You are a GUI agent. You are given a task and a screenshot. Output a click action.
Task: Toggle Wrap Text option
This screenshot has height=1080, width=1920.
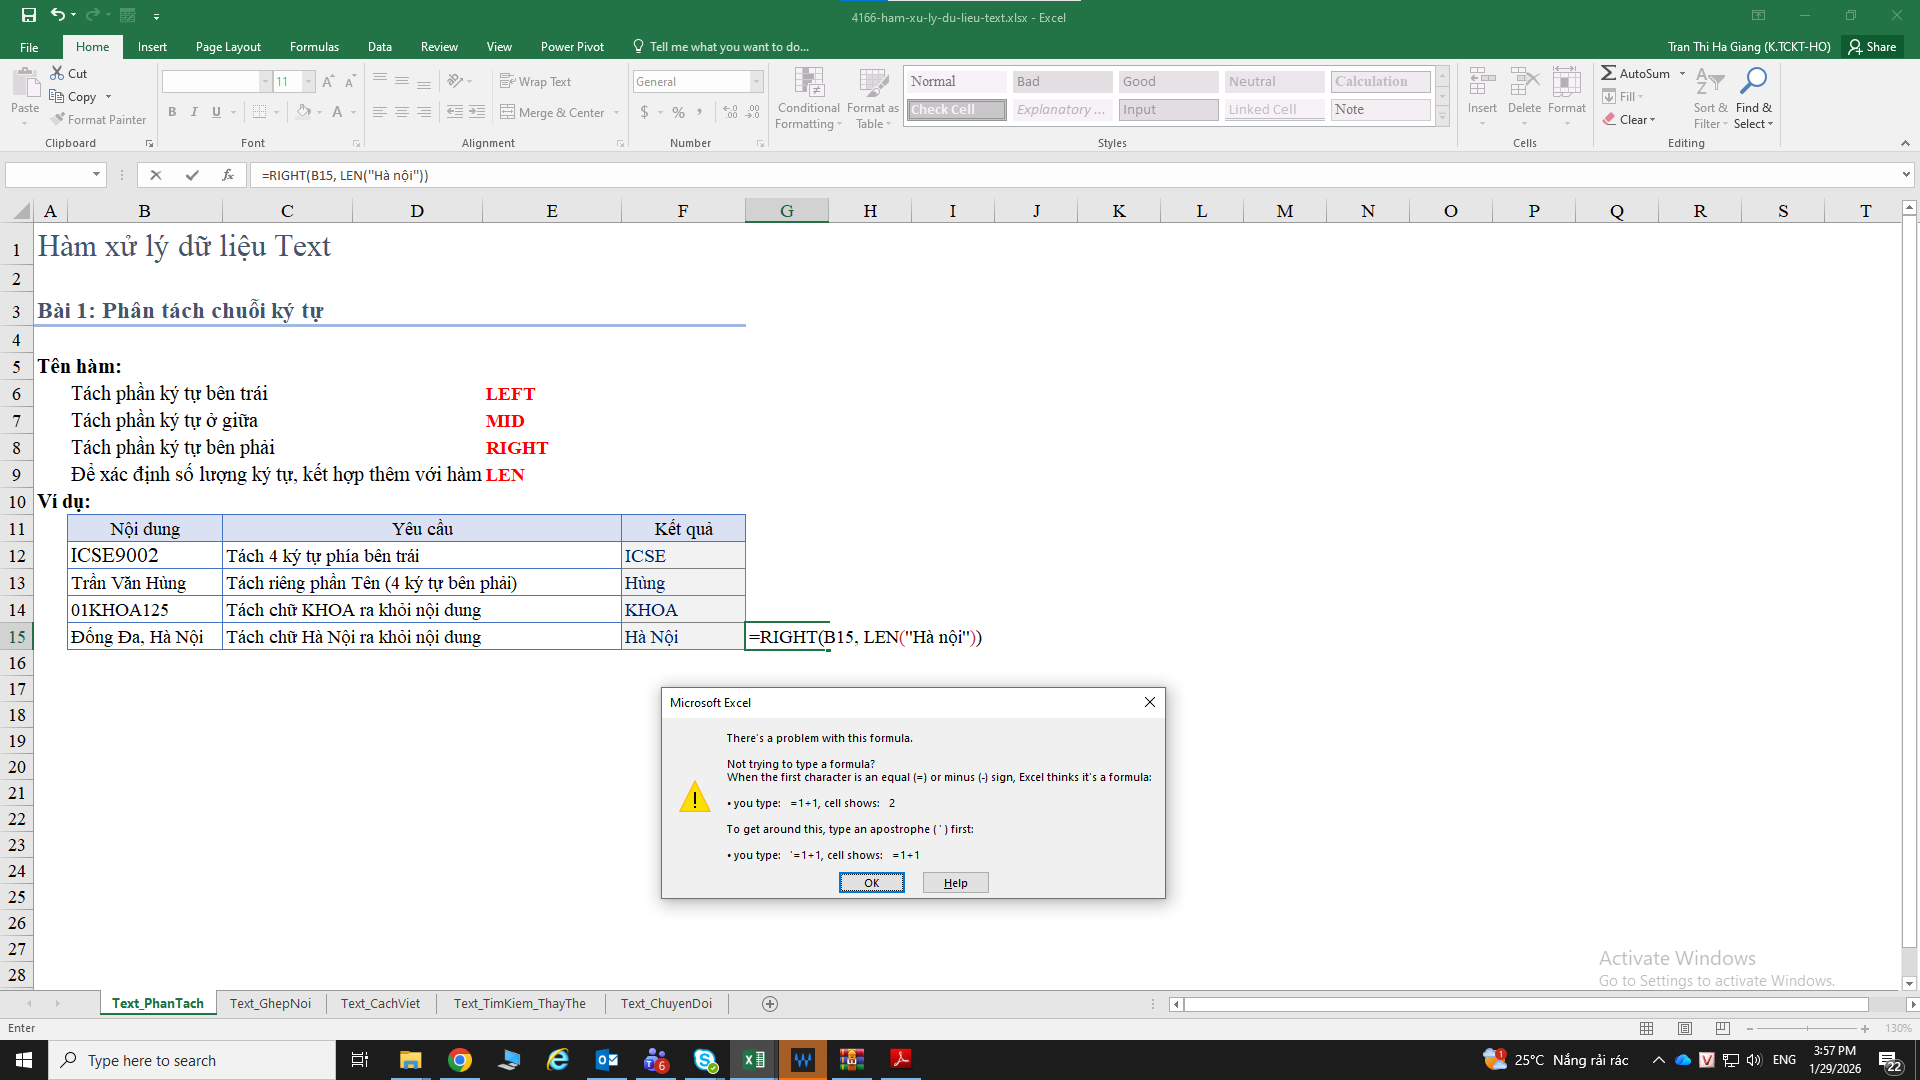(x=535, y=82)
